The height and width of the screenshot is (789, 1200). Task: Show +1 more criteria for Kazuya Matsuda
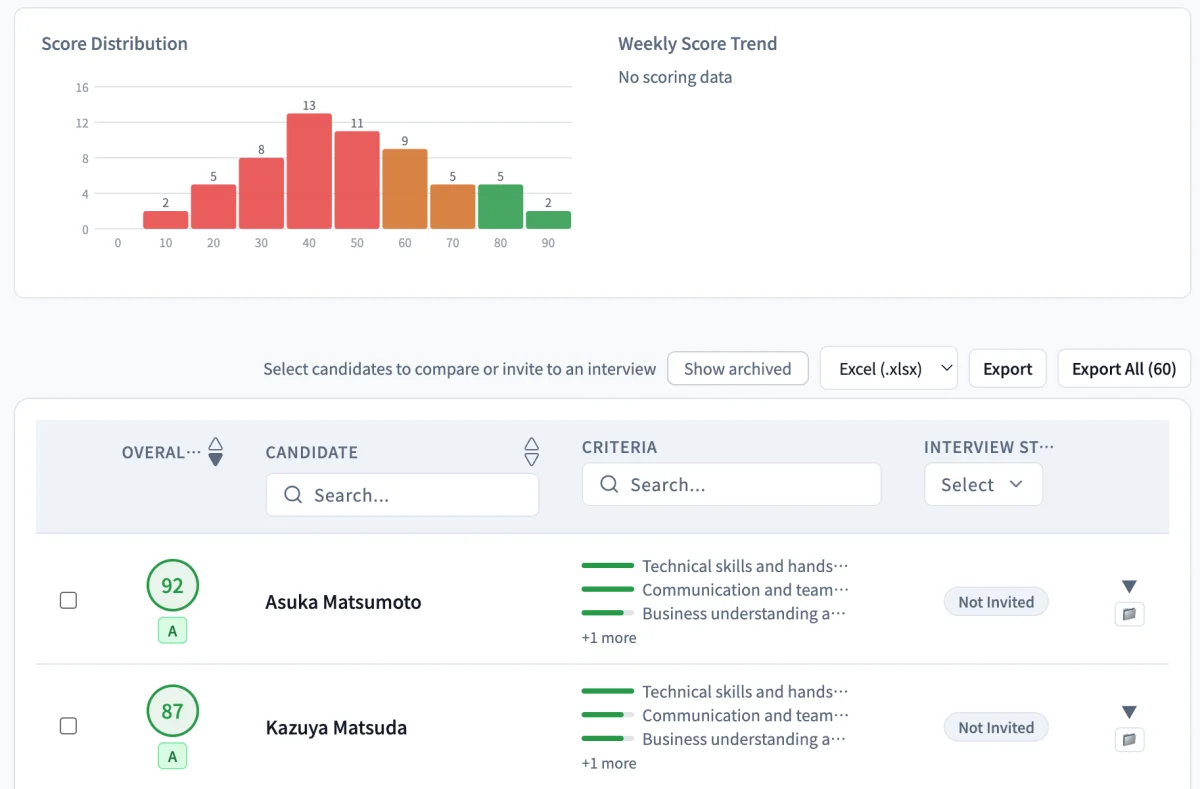(x=609, y=764)
